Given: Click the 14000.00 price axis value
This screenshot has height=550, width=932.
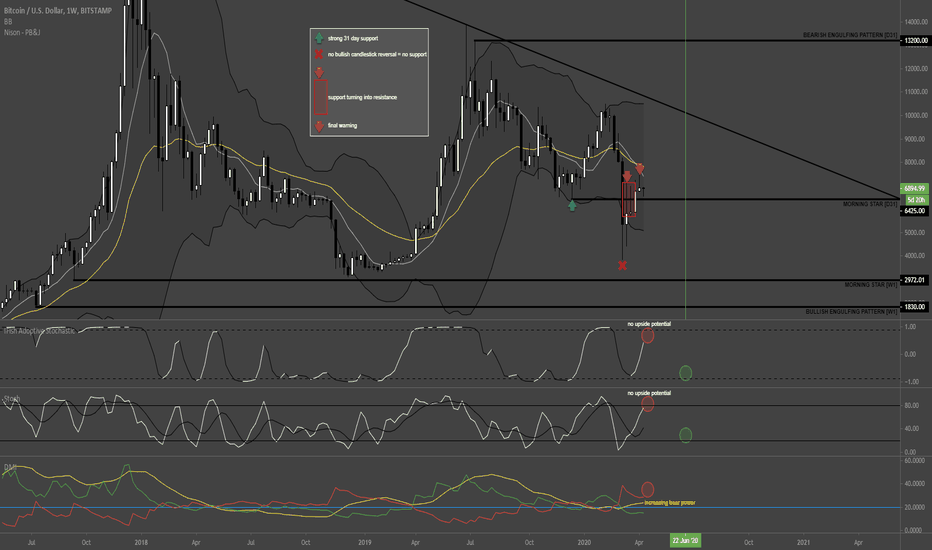Looking at the screenshot, I should (915, 22).
